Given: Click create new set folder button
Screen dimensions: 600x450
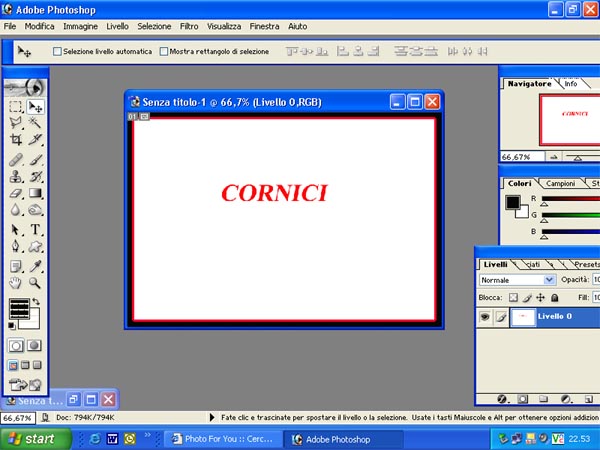Looking at the screenshot, I should click(543, 399).
